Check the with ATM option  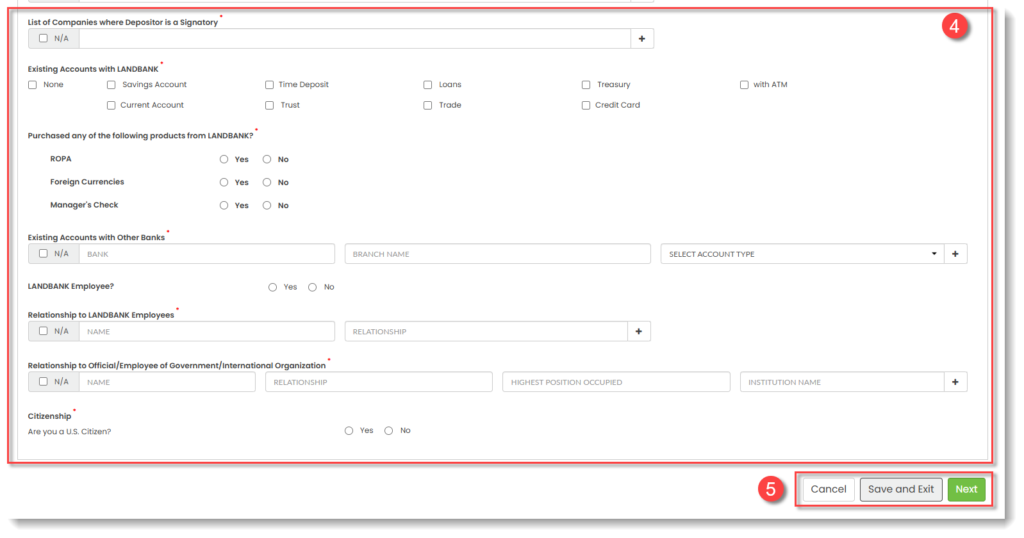pyautogui.click(x=744, y=85)
